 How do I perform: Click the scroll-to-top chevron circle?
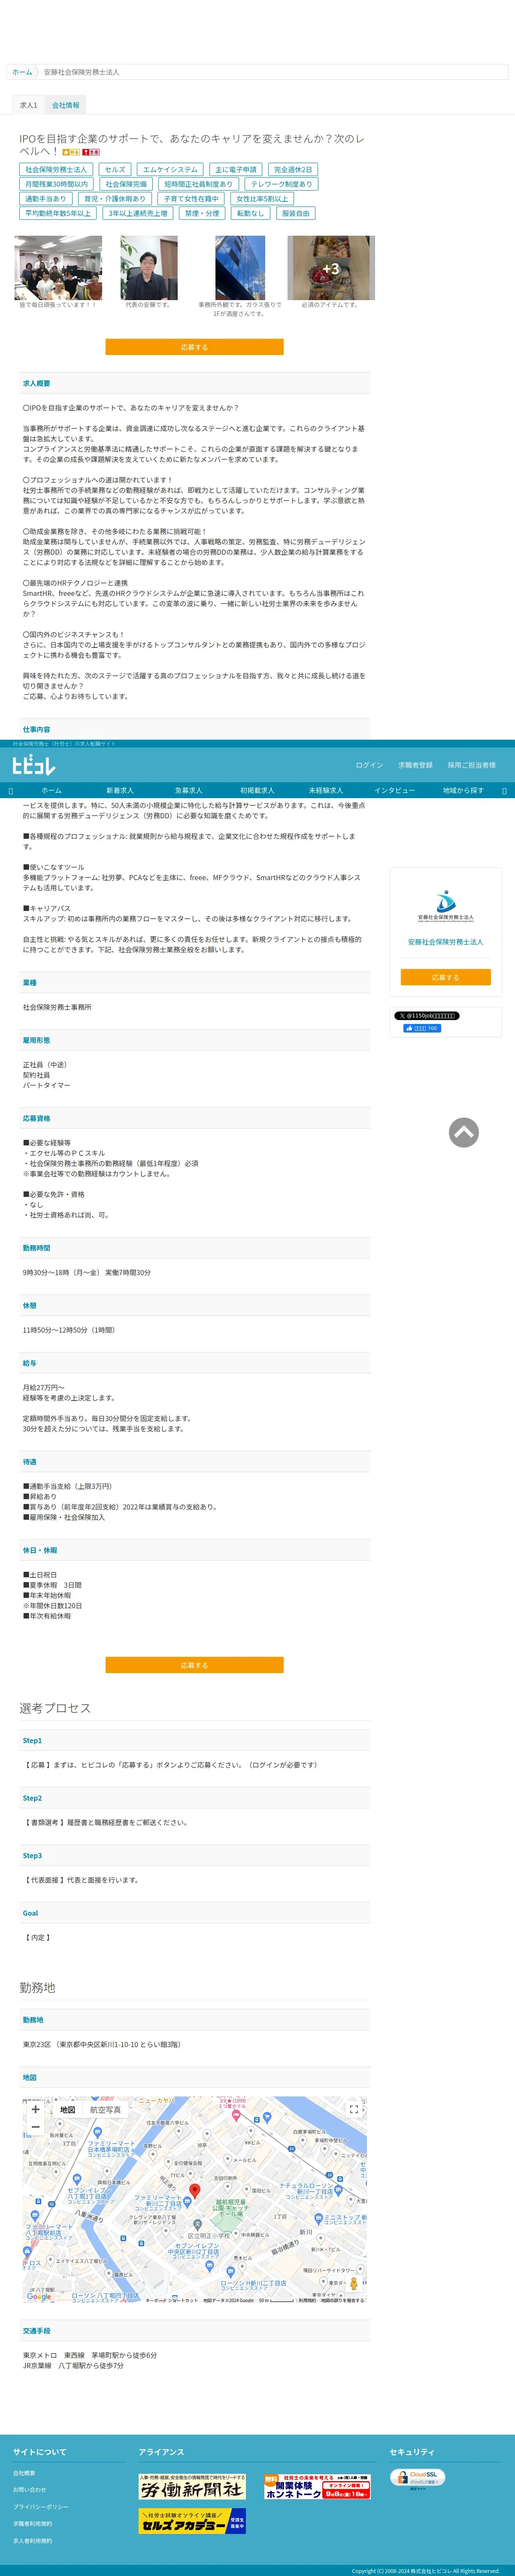click(463, 1132)
